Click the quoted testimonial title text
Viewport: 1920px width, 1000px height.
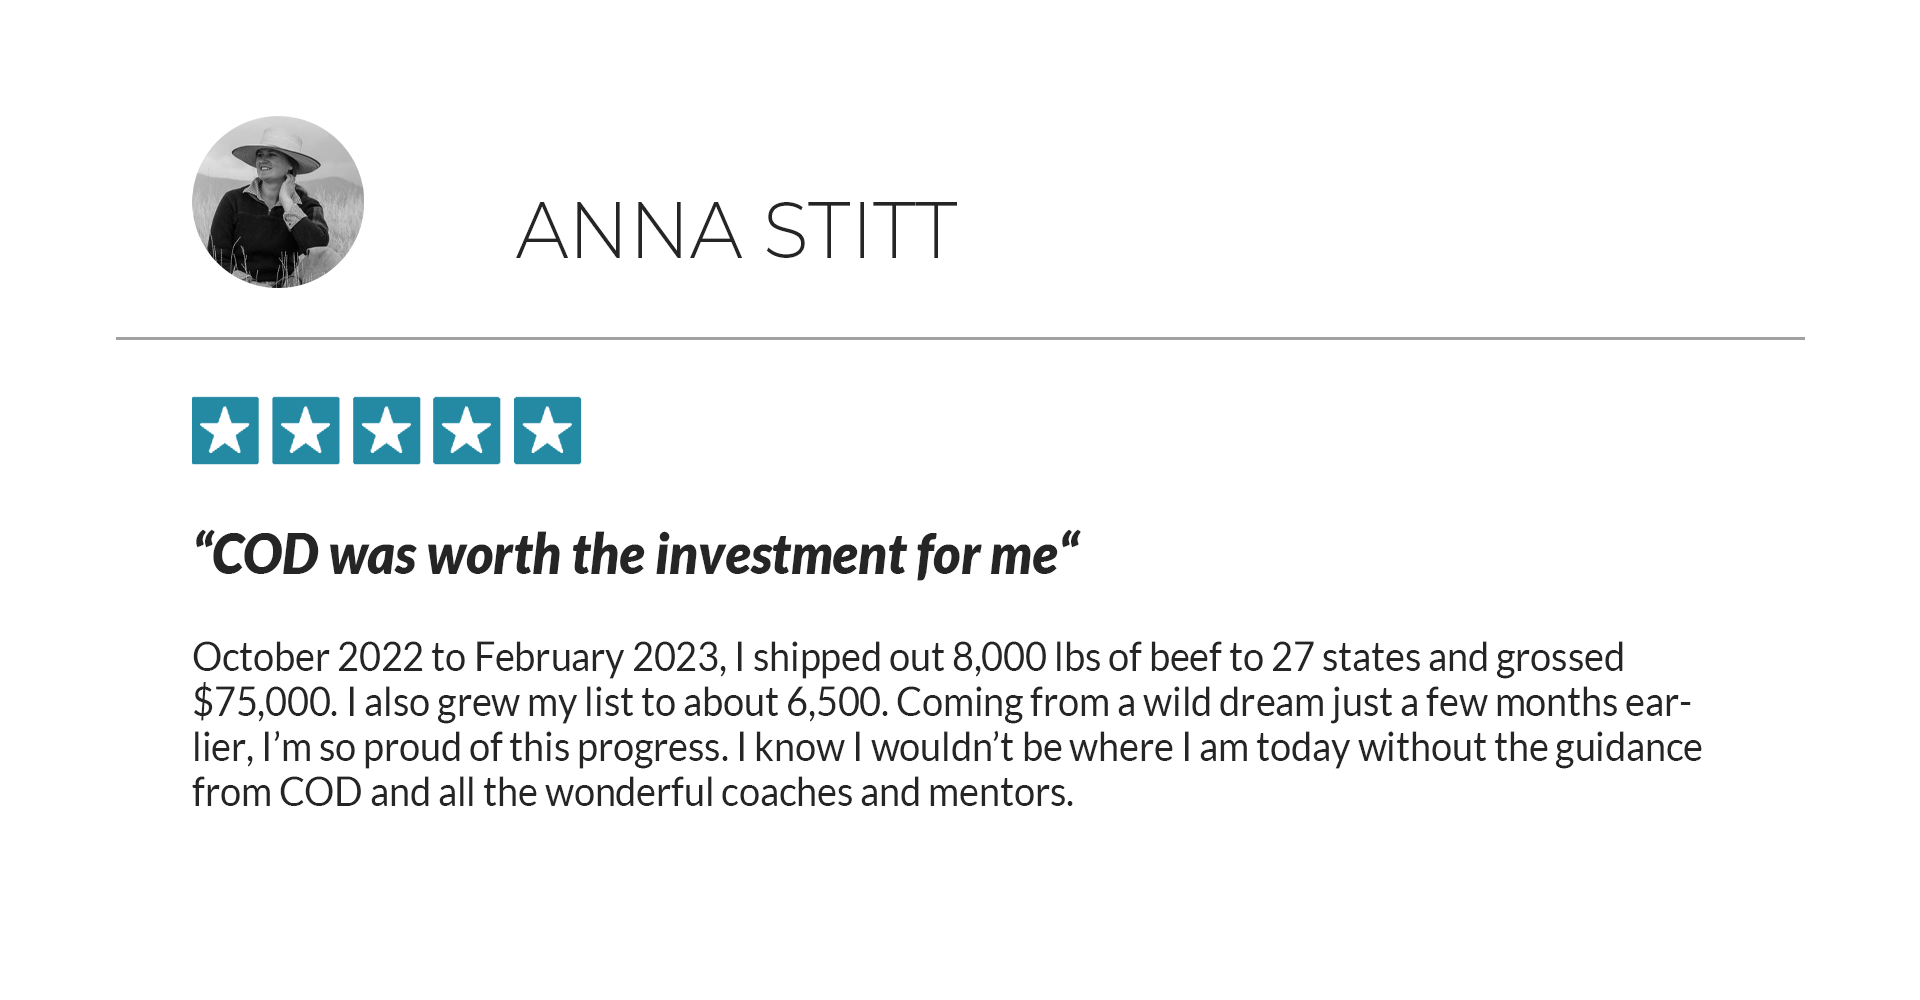(636, 555)
